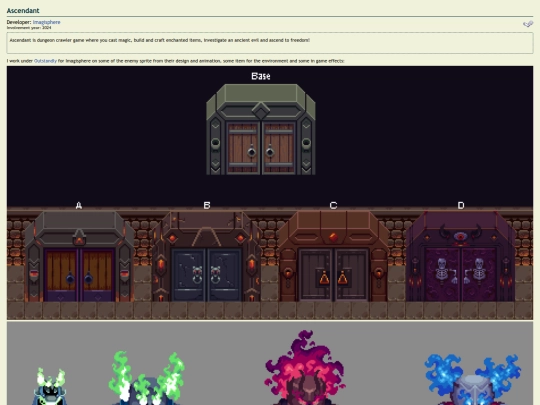Click the large green flame enemy sprite
The height and width of the screenshot is (405, 540).
147,378
